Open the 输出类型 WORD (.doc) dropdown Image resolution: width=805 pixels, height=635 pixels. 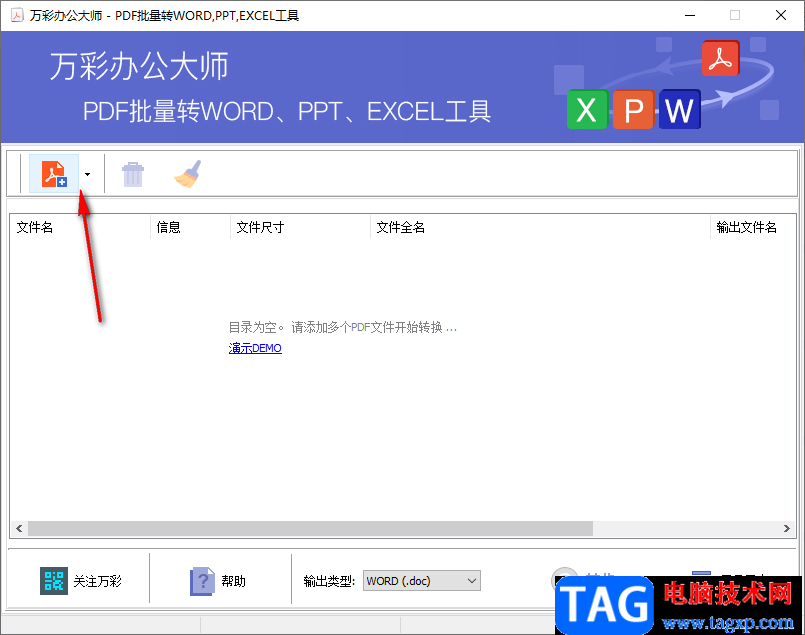click(x=421, y=581)
